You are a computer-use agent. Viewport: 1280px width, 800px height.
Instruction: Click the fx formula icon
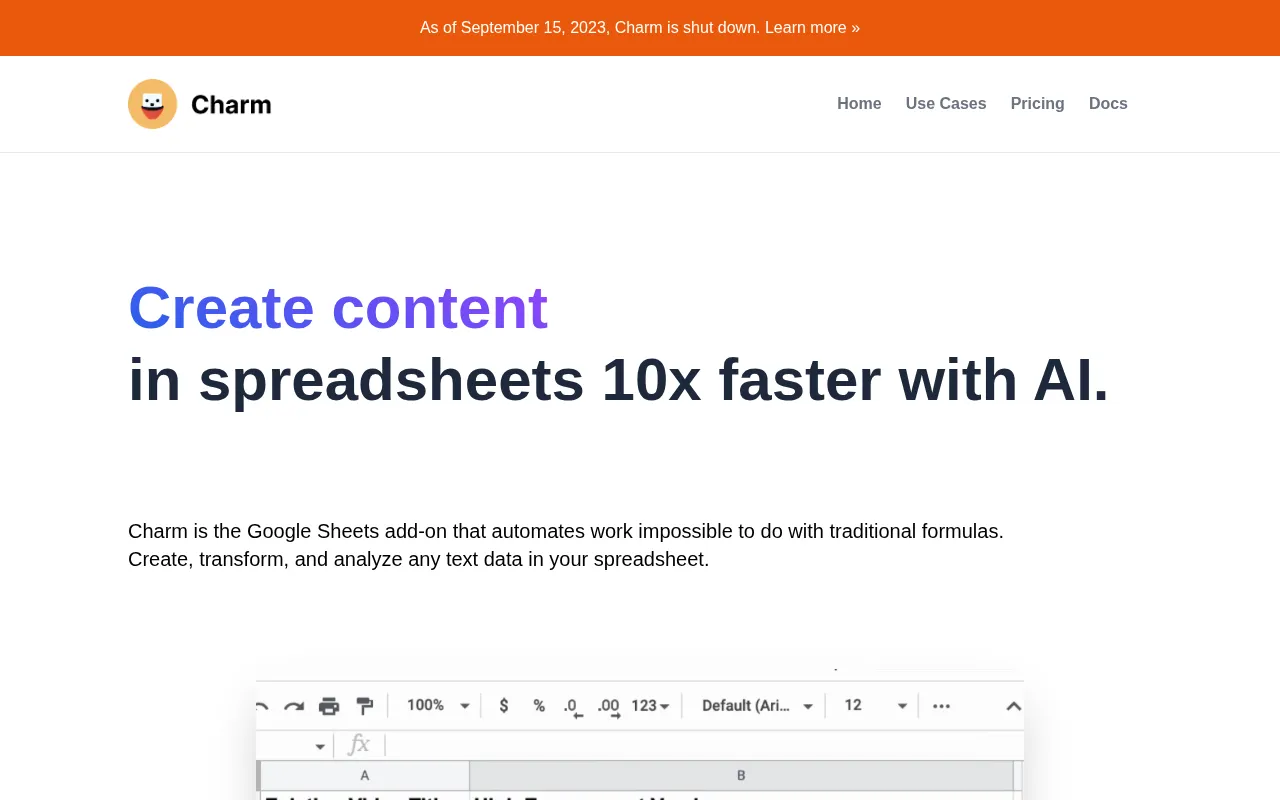[x=358, y=745]
